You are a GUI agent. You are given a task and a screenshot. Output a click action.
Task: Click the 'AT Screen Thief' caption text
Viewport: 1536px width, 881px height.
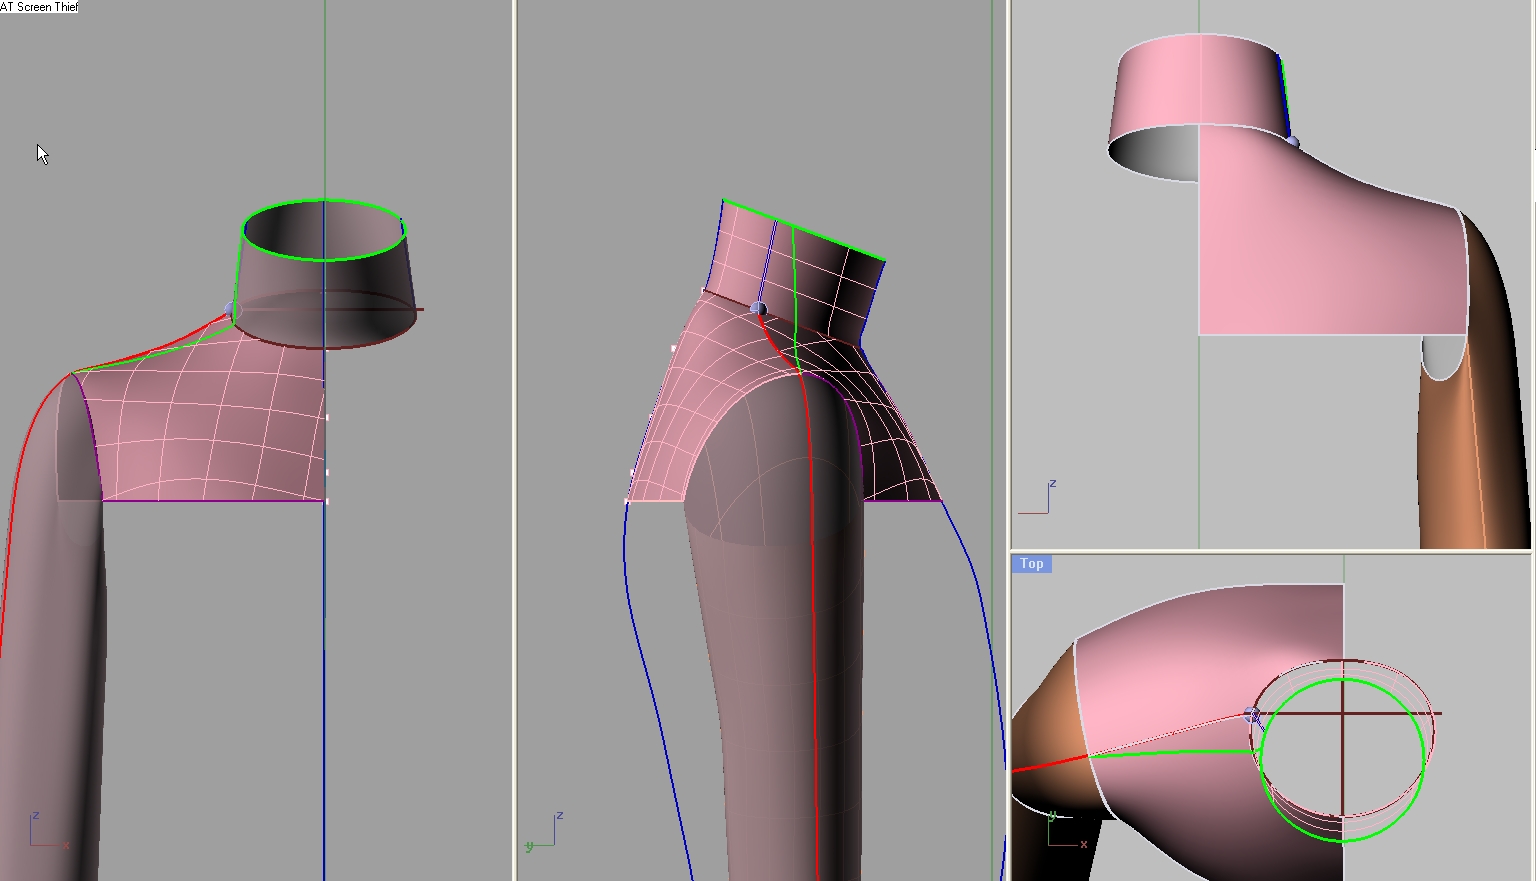(39, 7)
